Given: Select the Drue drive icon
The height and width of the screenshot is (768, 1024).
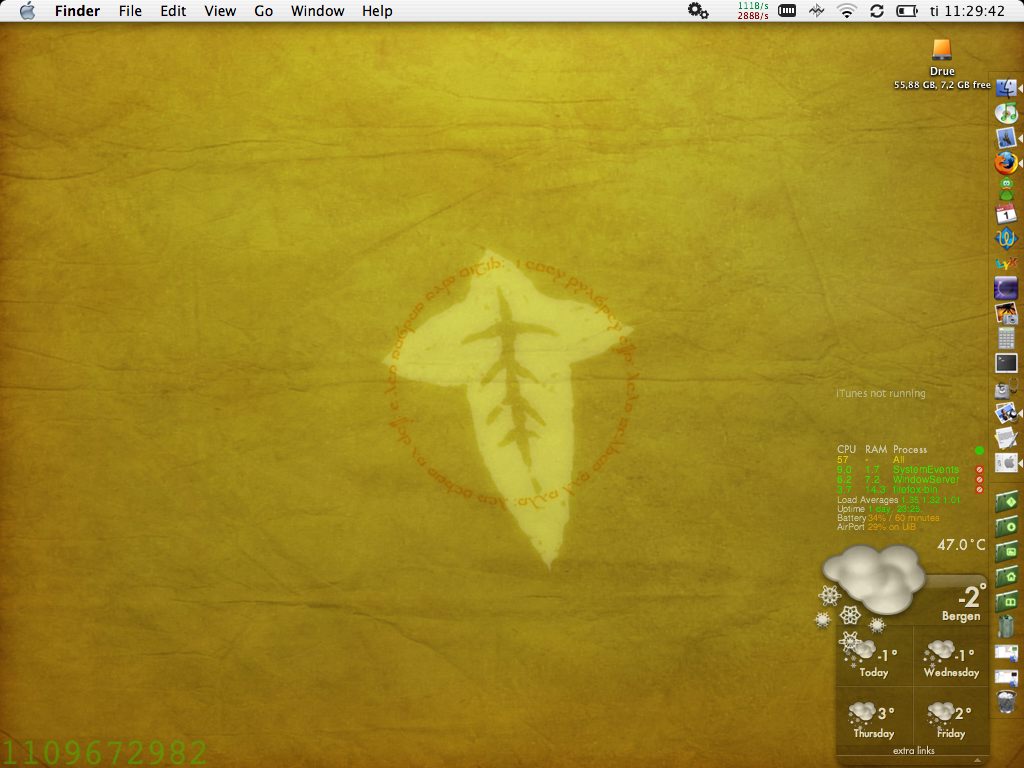Looking at the screenshot, I should (x=942, y=50).
